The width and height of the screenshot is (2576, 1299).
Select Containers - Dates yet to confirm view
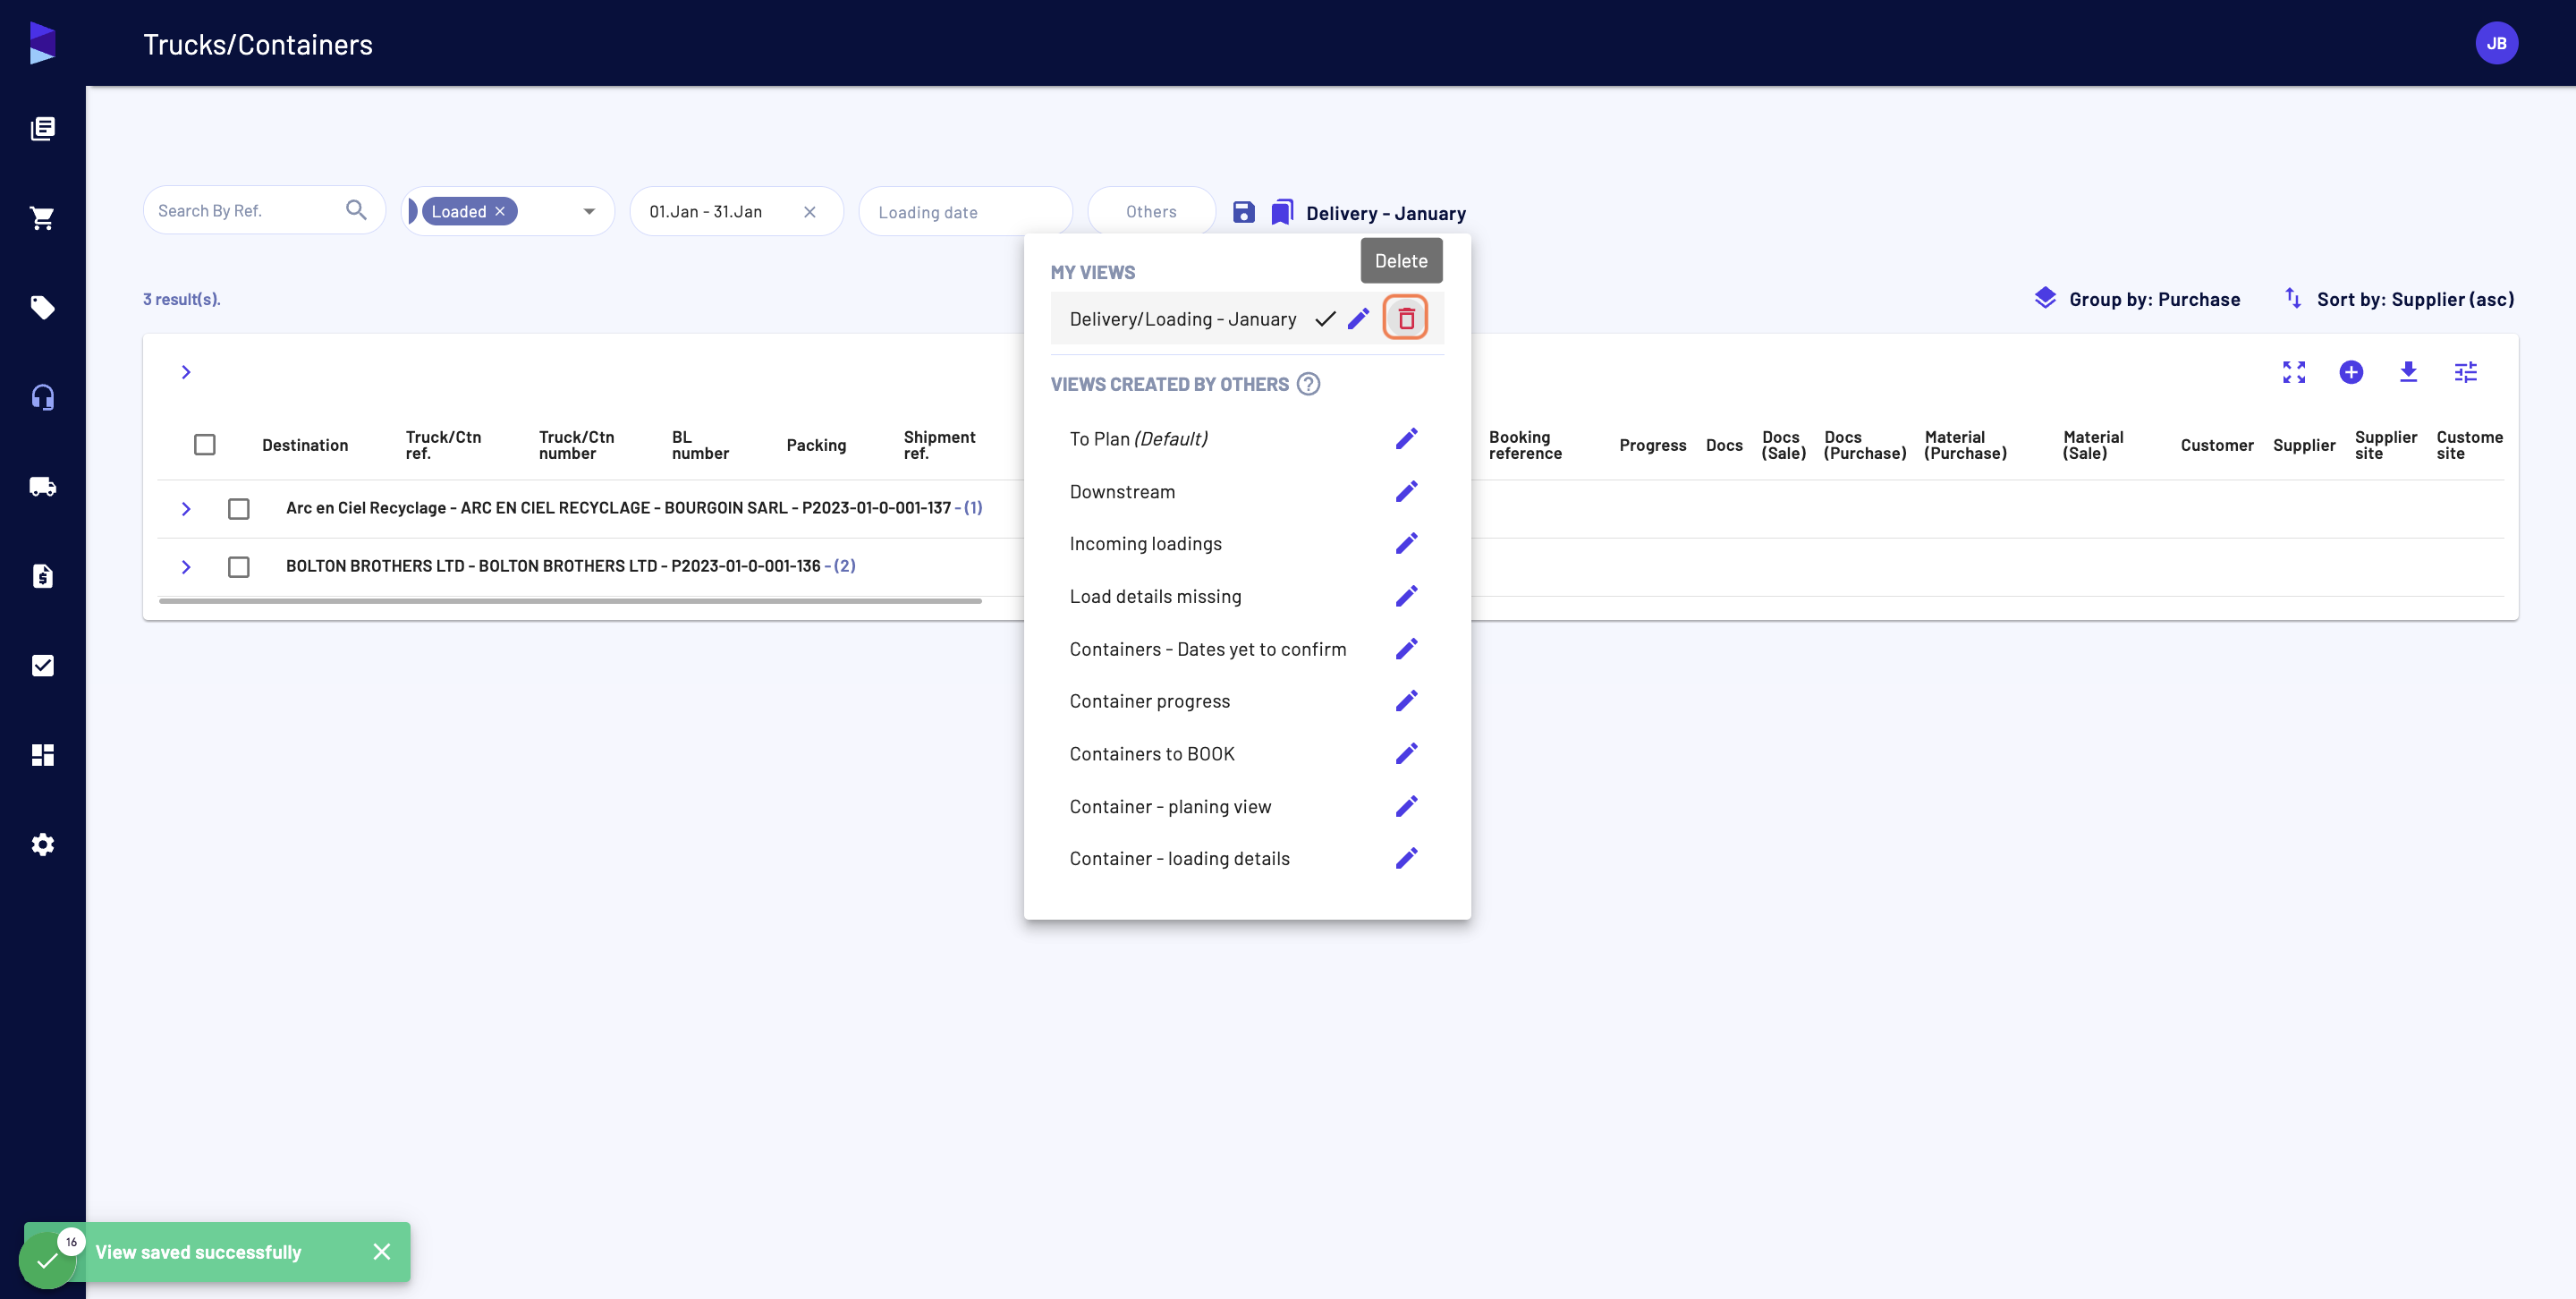pyautogui.click(x=1207, y=649)
